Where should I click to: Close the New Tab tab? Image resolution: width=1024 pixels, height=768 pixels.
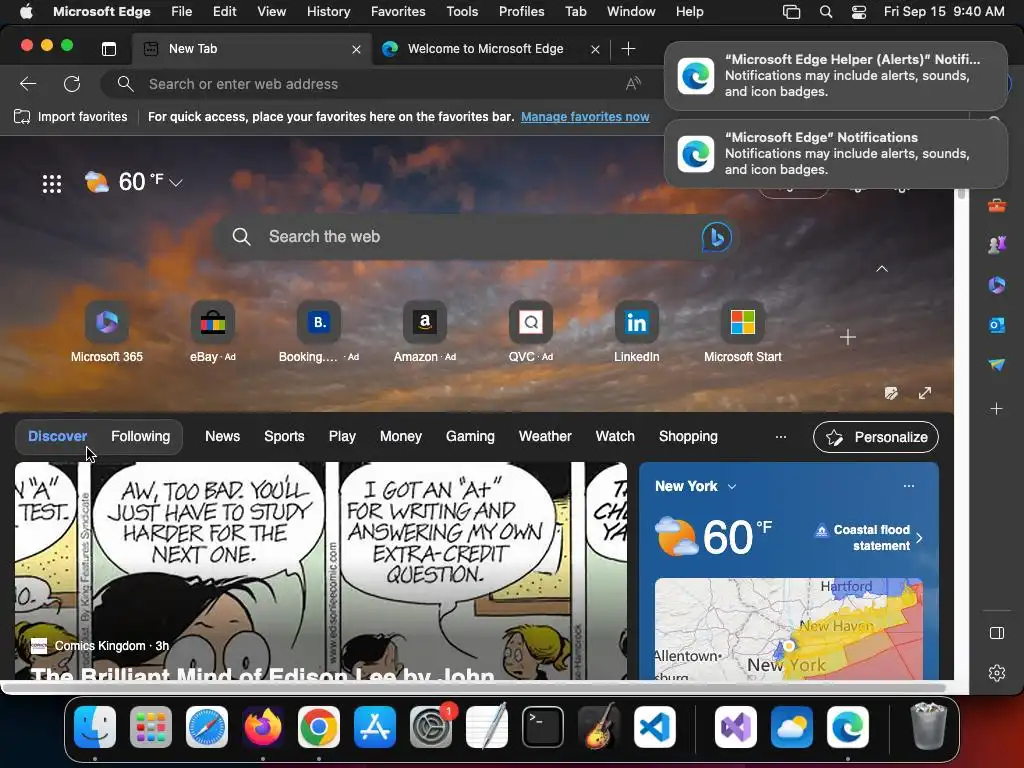pos(356,49)
